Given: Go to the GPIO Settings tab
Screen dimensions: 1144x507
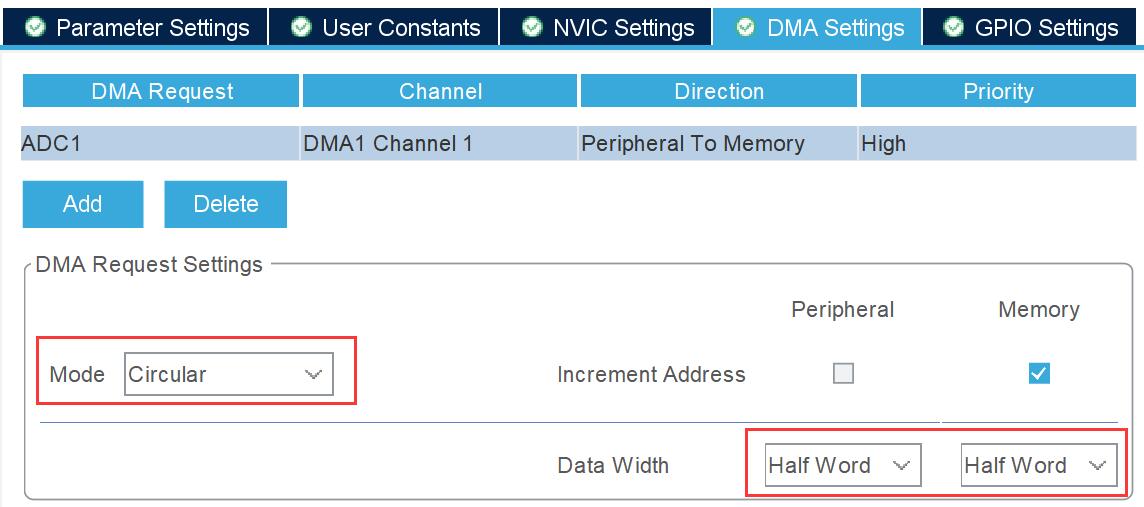Looking at the screenshot, I should coord(1046,27).
